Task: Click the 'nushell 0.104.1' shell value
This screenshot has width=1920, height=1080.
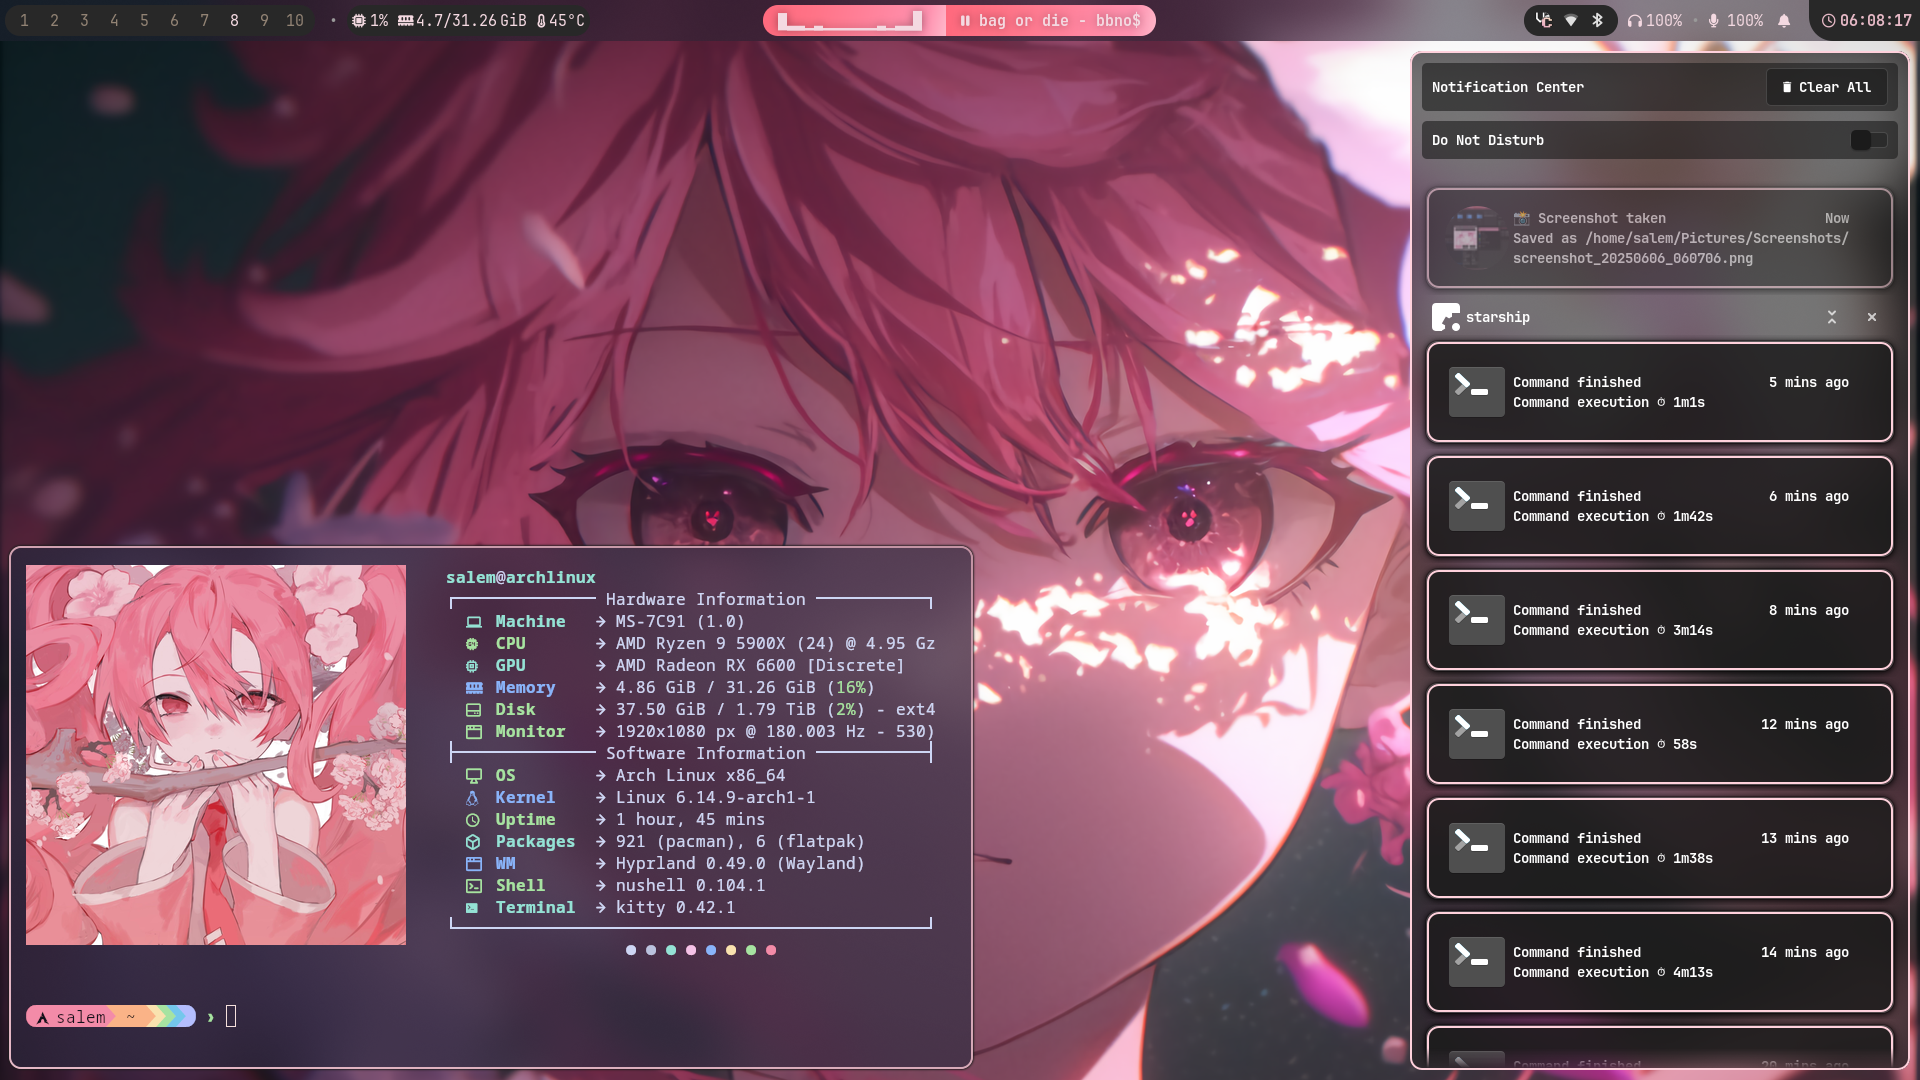Action: coord(690,885)
